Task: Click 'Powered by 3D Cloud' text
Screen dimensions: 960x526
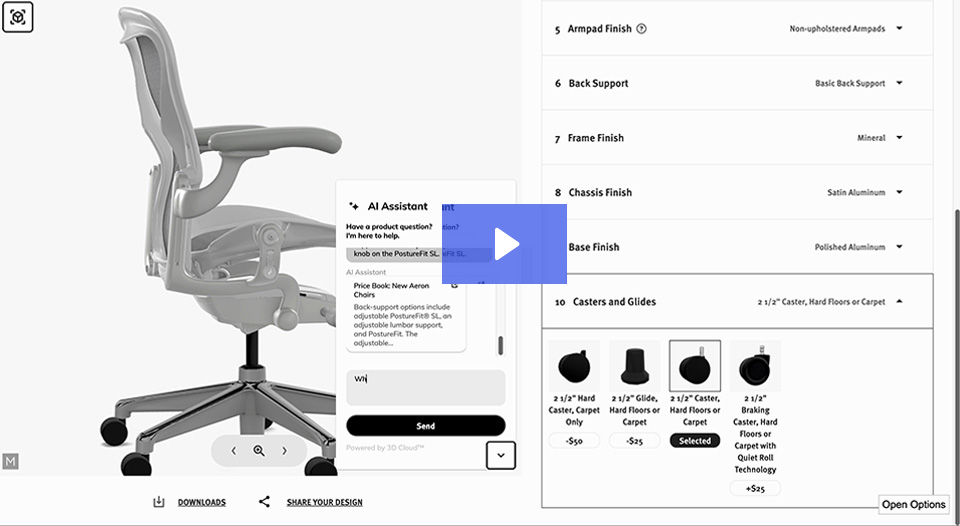Action: pyautogui.click(x=385, y=448)
